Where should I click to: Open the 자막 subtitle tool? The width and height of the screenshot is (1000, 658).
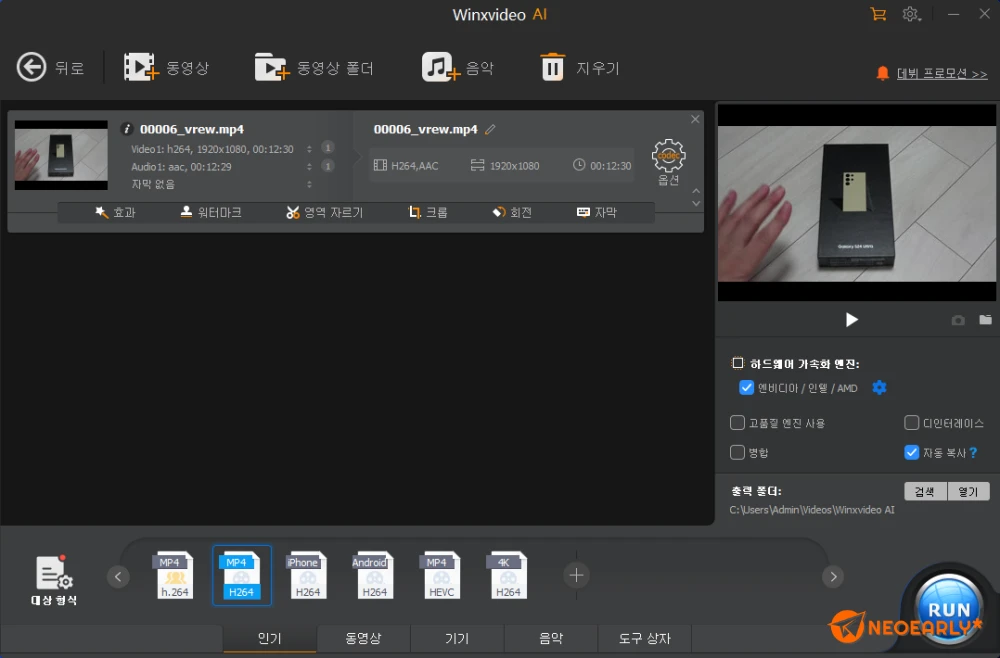click(x=597, y=212)
